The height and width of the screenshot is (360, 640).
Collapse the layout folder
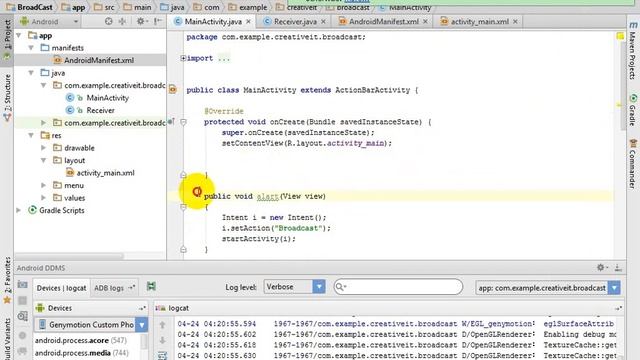(44, 160)
